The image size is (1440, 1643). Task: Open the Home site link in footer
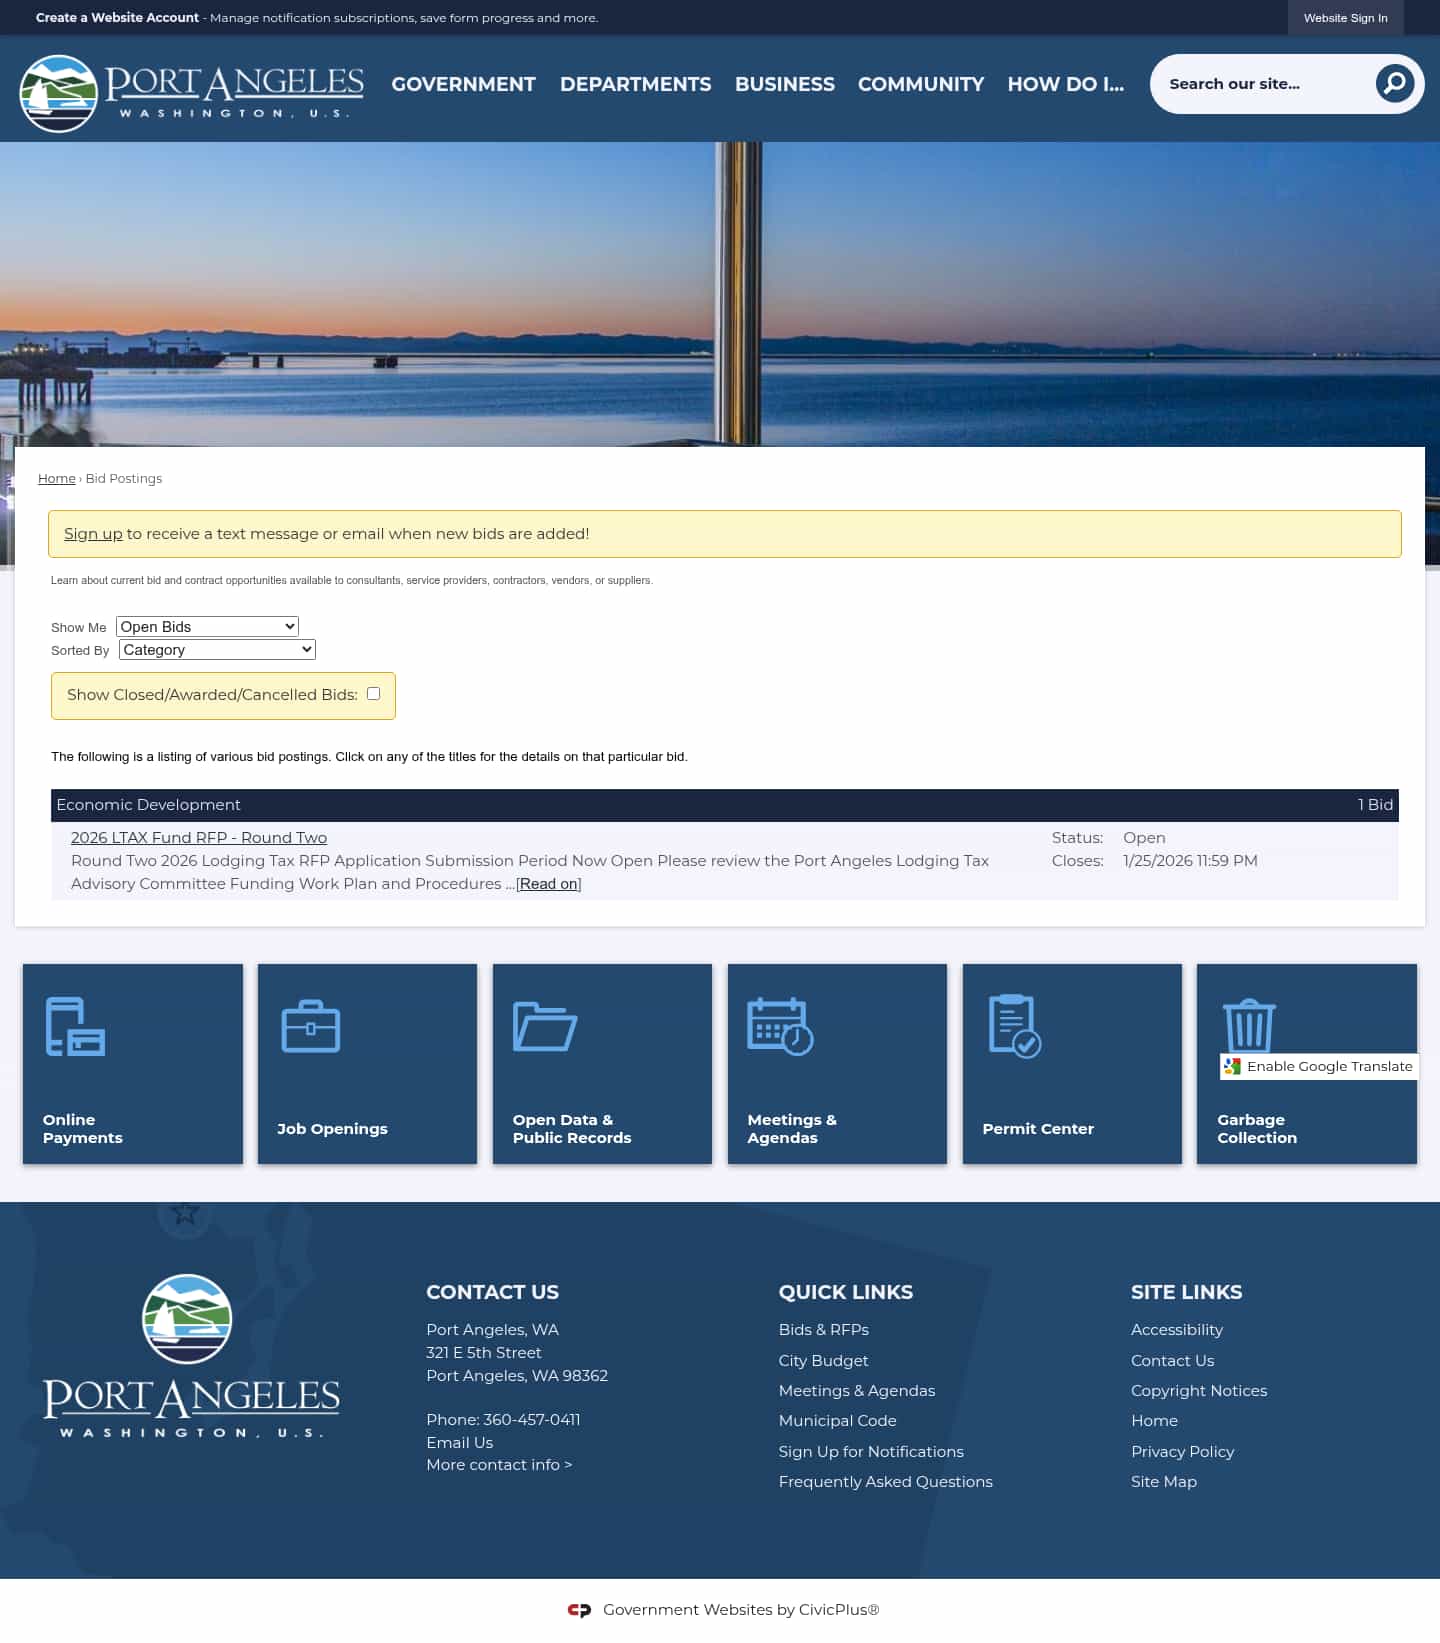point(1154,1421)
